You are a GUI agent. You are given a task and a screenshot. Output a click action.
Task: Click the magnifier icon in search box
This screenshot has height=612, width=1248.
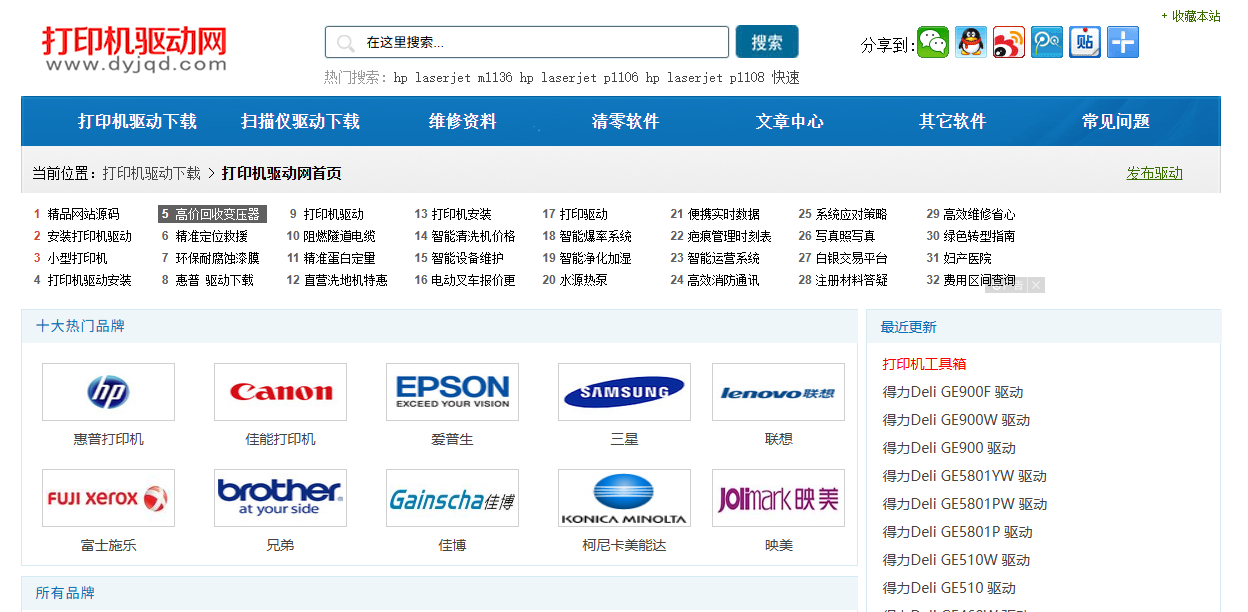pos(346,43)
